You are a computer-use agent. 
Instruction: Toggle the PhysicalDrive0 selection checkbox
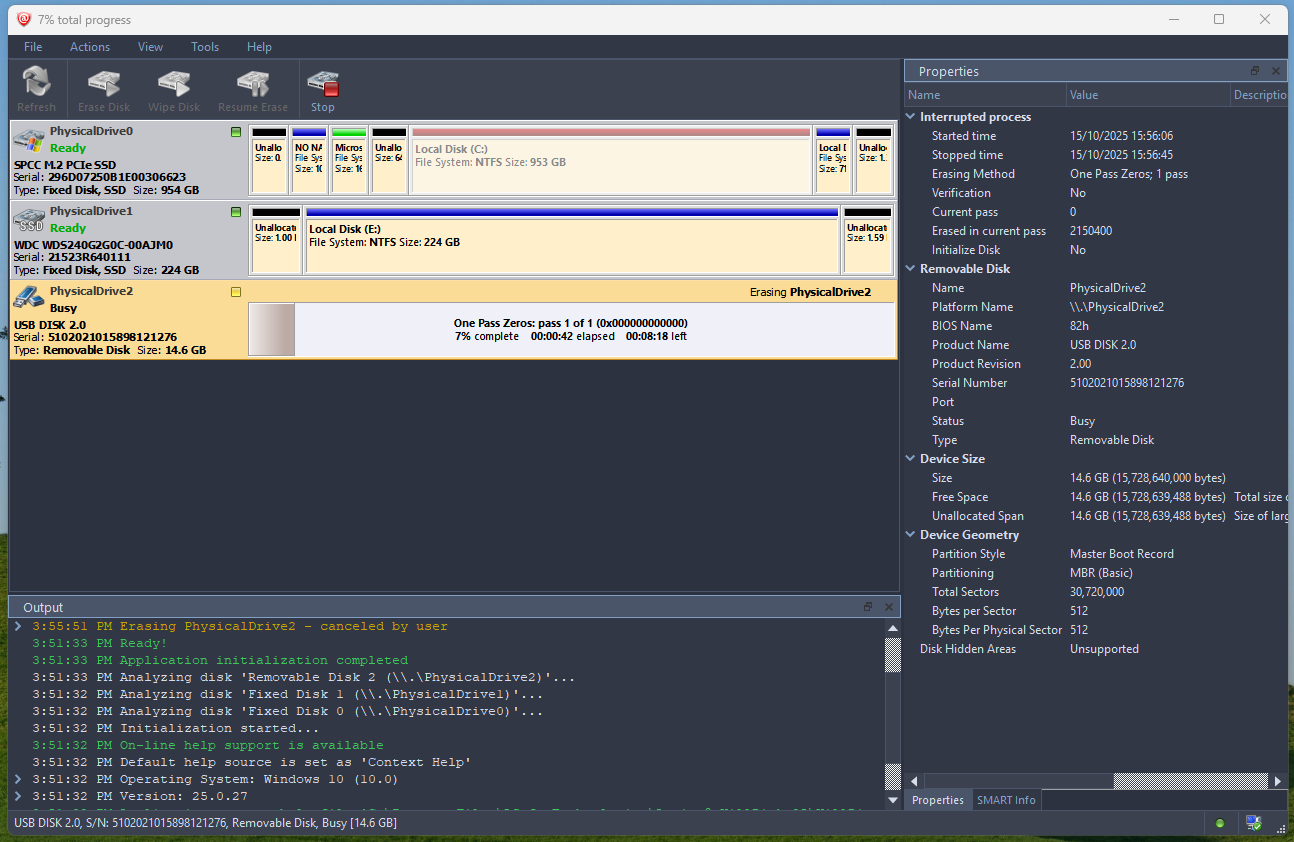pyautogui.click(x=236, y=132)
